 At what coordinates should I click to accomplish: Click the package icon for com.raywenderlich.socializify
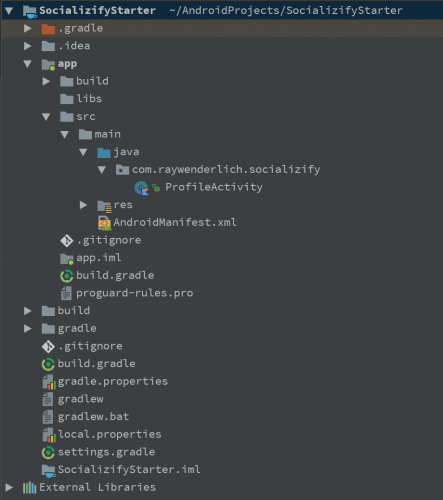[122, 170]
